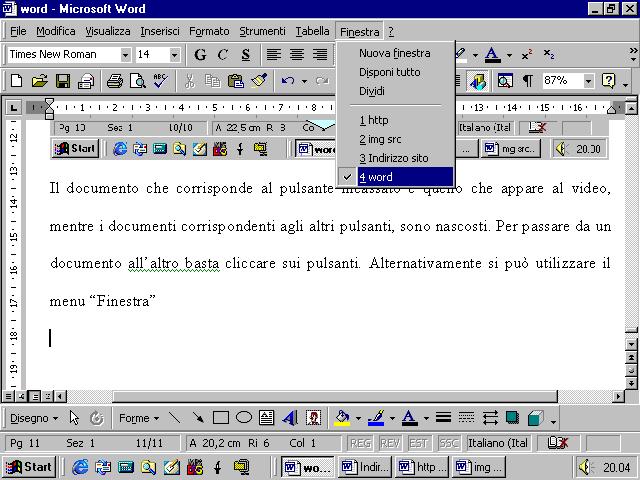Click the Paste clipboard icon

coord(236,81)
